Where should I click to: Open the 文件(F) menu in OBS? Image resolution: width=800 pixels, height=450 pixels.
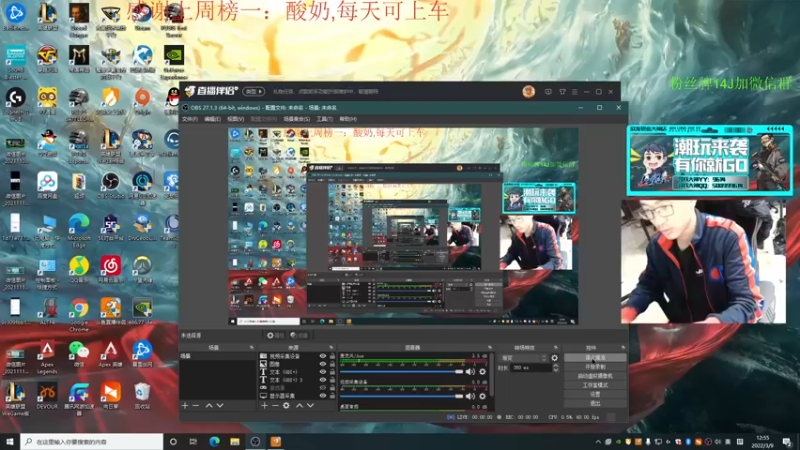pyautogui.click(x=189, y=119)
